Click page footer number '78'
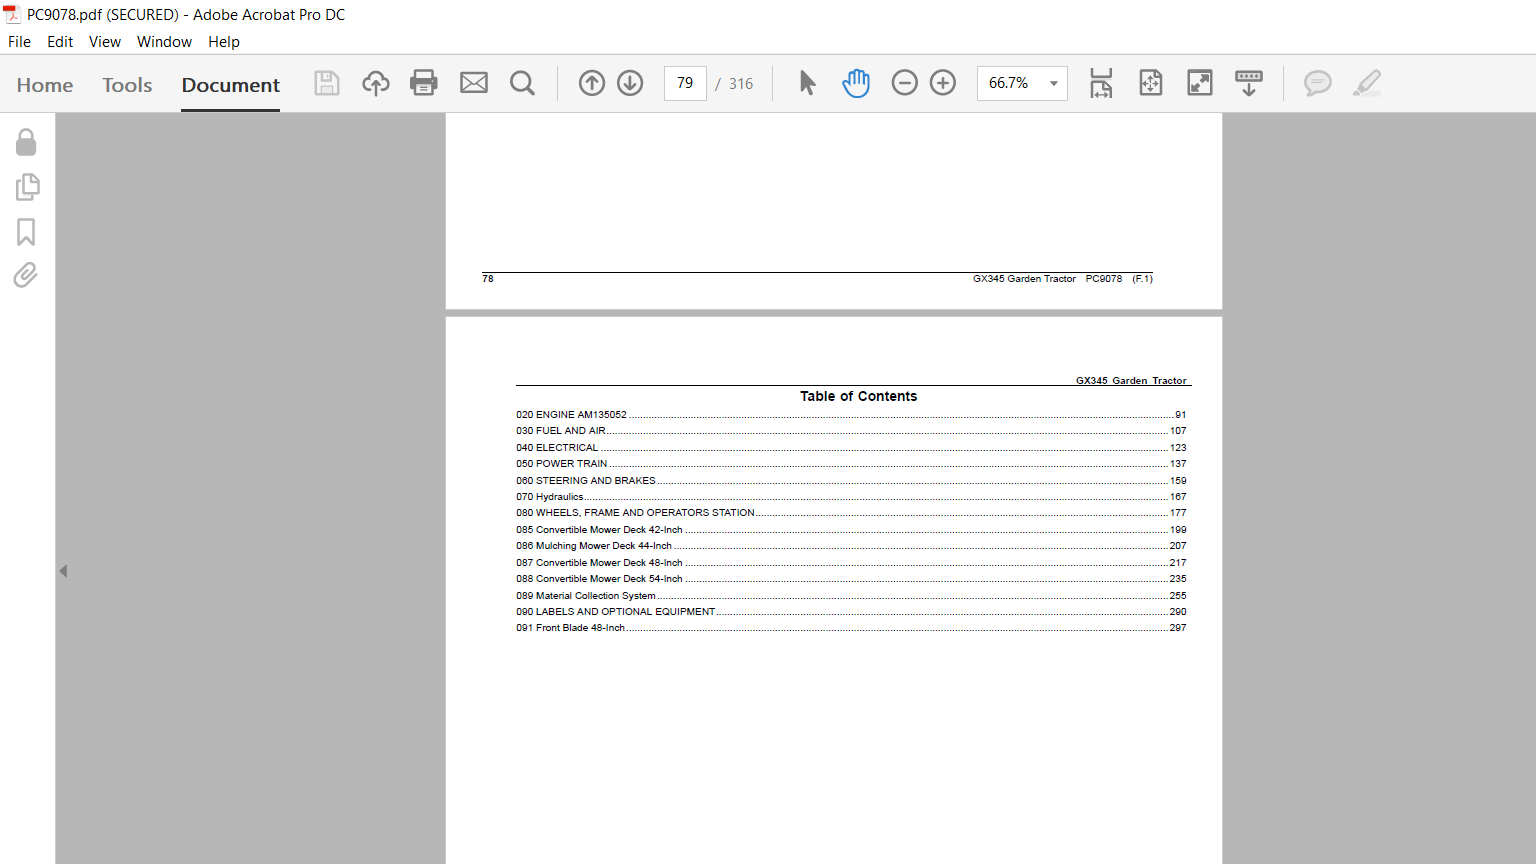This screenshot has width=1536, height=864. [488, 279]
